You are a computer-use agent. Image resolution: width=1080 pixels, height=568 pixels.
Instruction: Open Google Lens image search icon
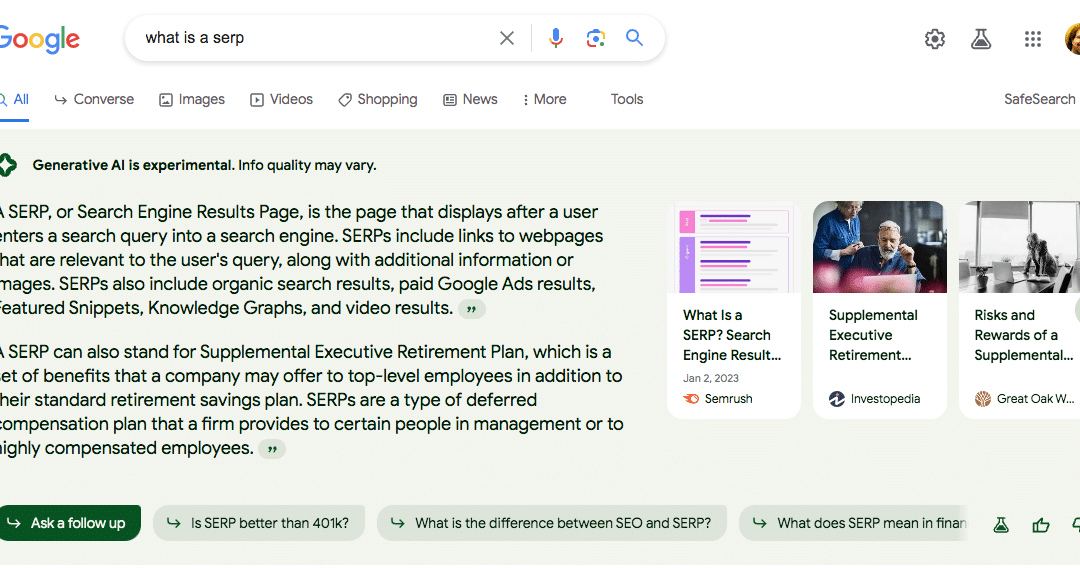596,38
